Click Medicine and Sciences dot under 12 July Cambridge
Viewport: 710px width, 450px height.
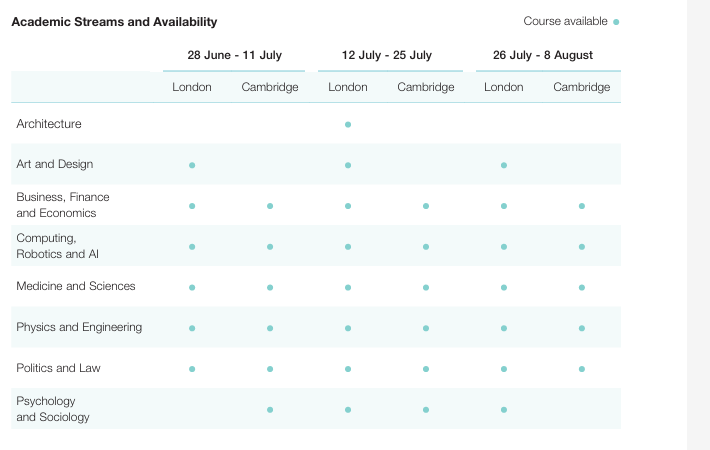click(426, 287)
